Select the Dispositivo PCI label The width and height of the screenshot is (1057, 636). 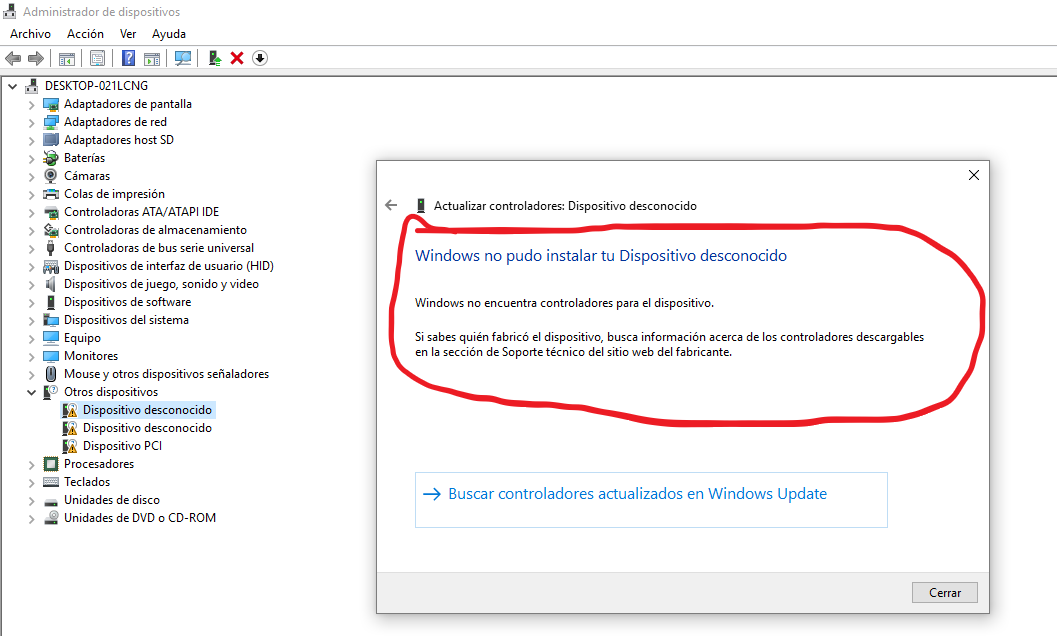click(122, 446)
